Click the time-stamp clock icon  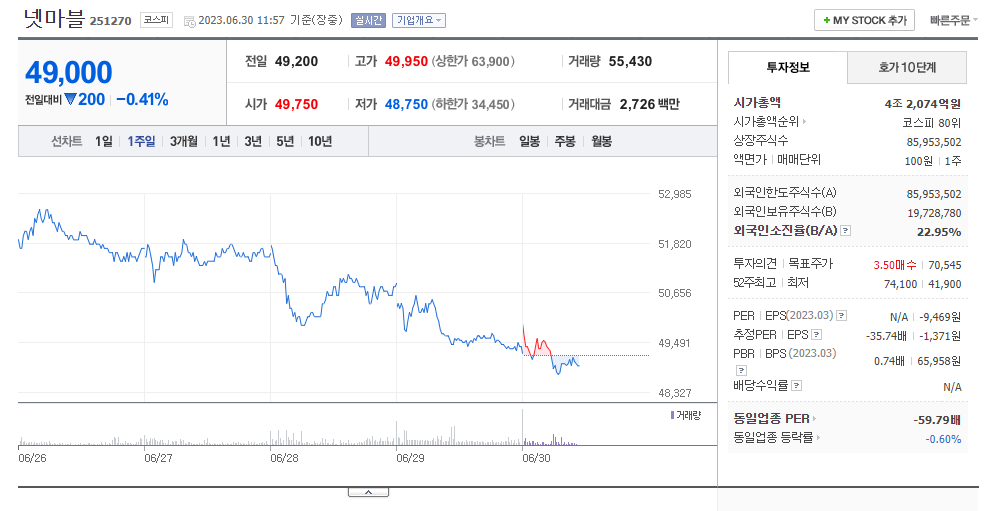[189, 21]
